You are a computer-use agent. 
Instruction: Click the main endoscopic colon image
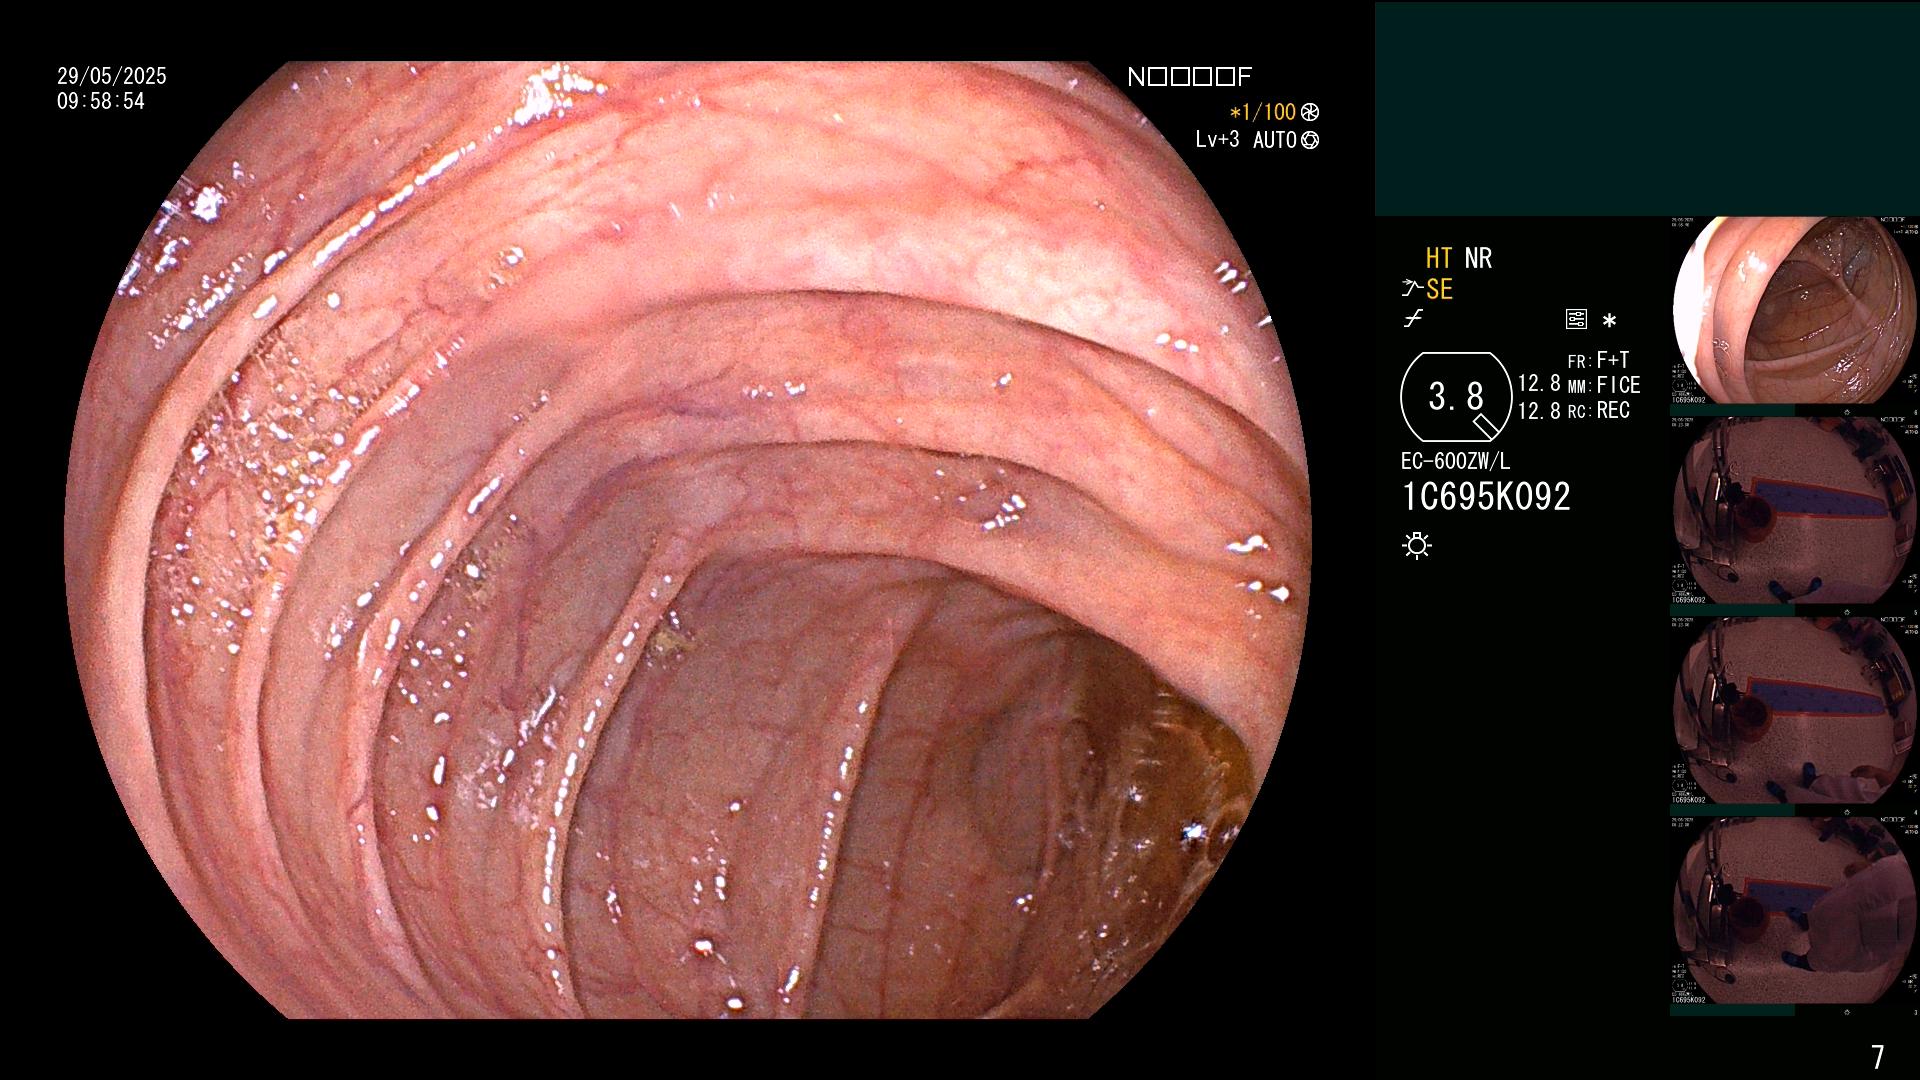pyautogui.click(x=688, y=540)
